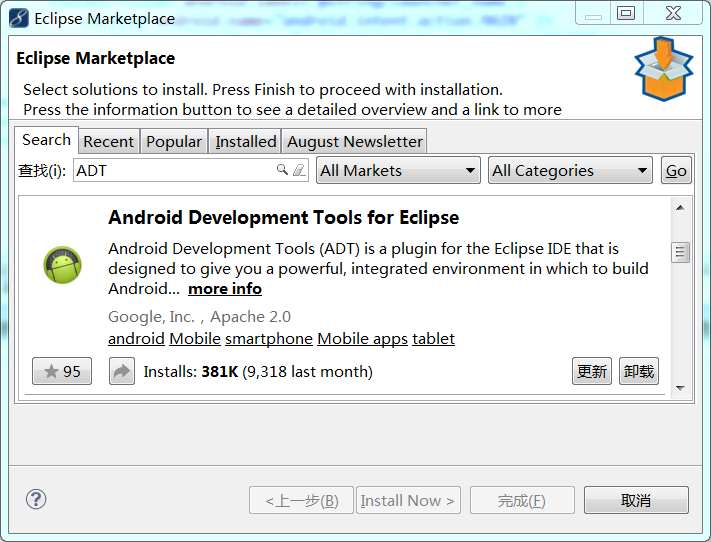This screenshot has height=542, width=711.
Task: Click the Android Development Tools for Eclipse title
Action: pyautogui.click(x=283, y=218)
